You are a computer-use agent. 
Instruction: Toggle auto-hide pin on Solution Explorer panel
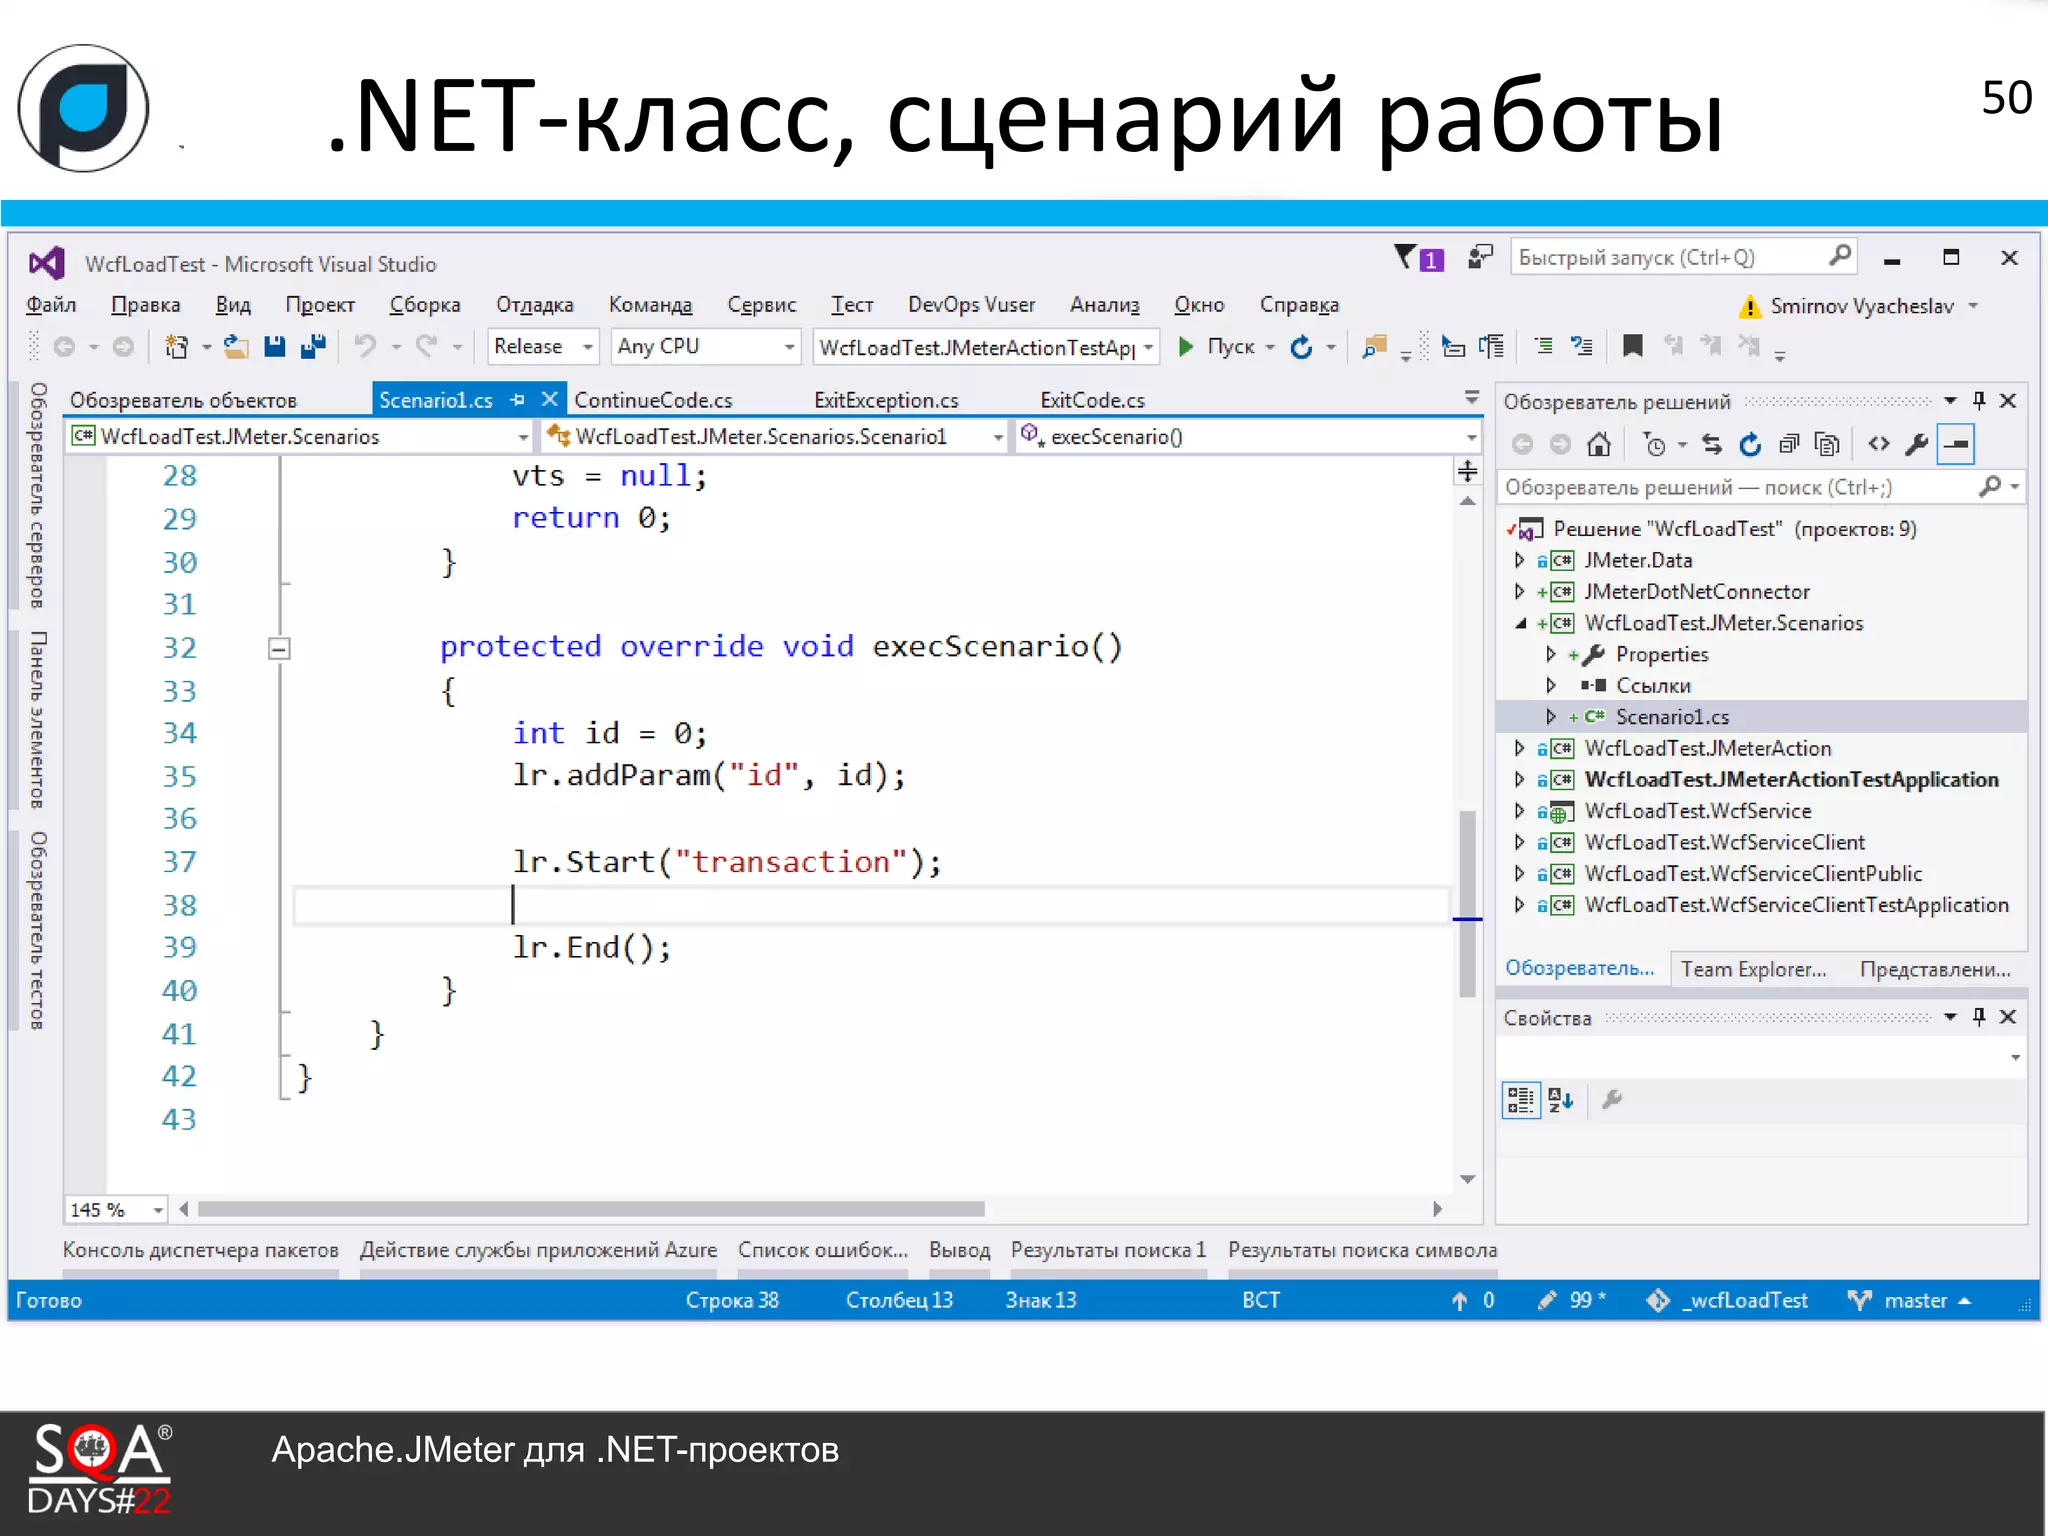1979,401
